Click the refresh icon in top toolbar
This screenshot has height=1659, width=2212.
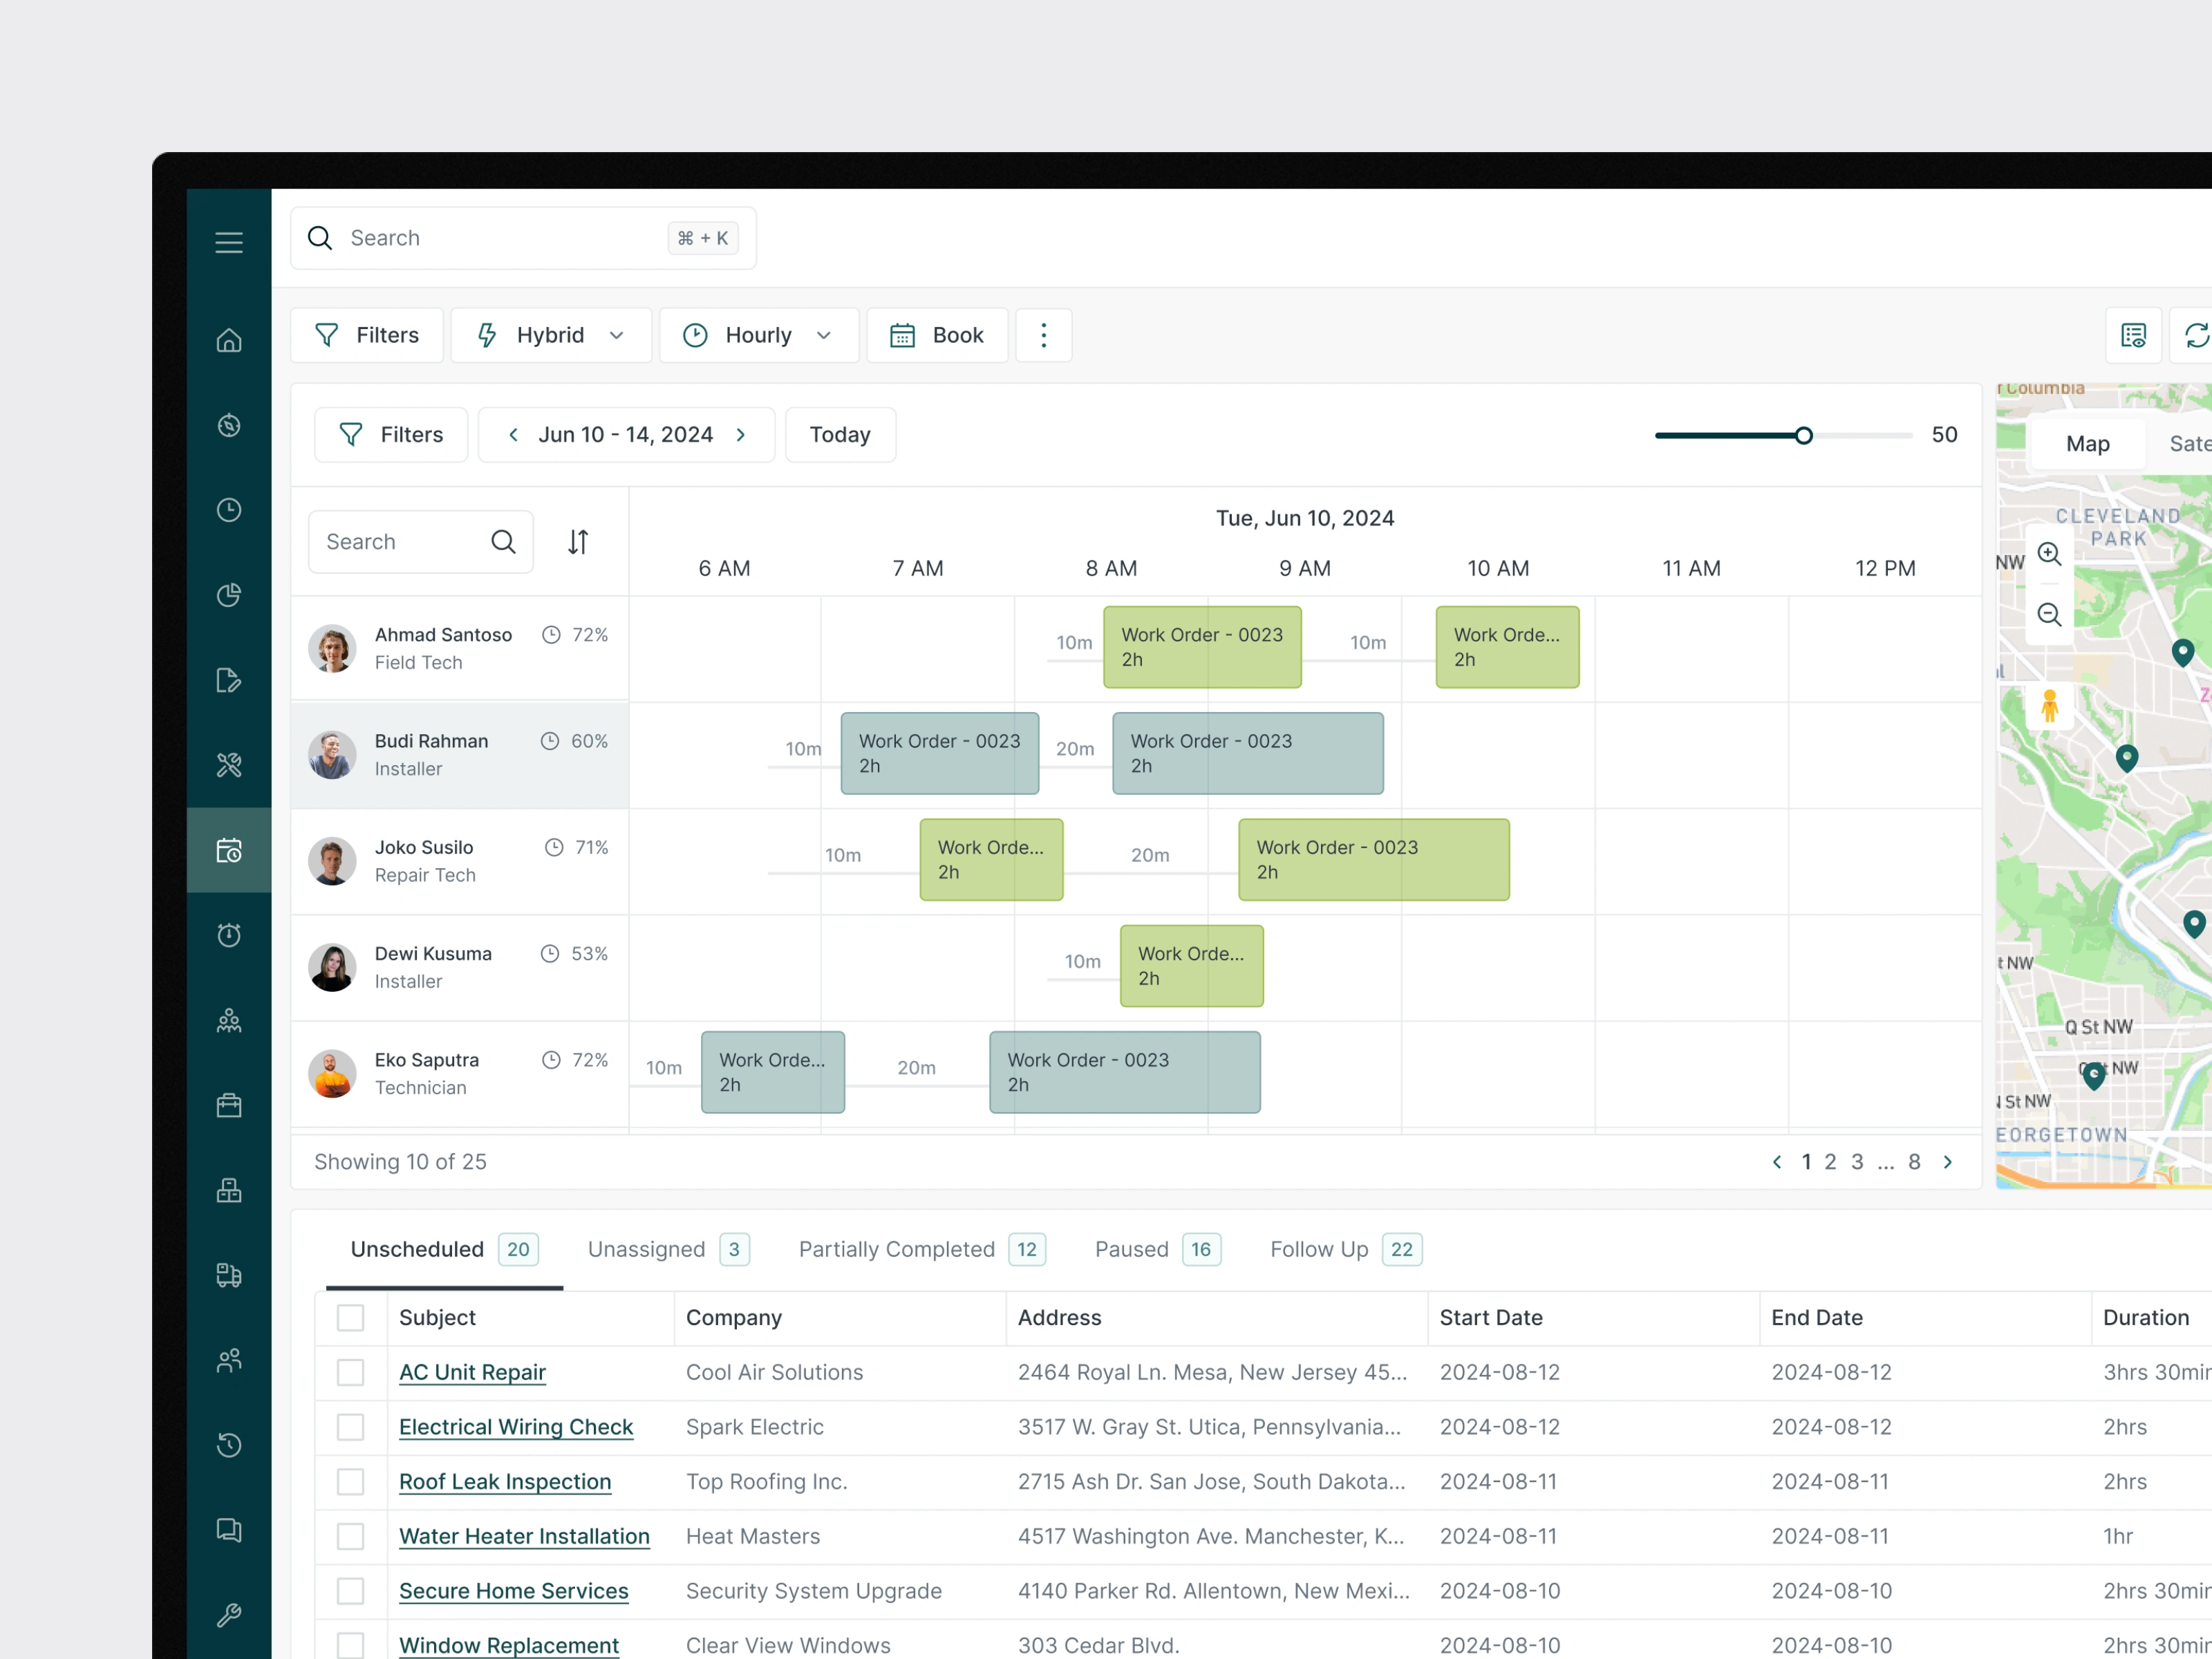point(2196,335)
